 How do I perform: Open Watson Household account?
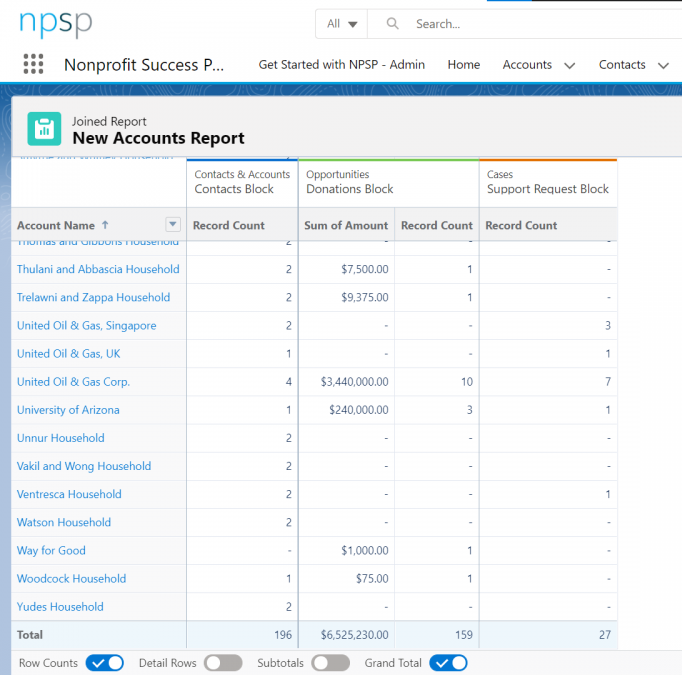click(x=64, y=522)
